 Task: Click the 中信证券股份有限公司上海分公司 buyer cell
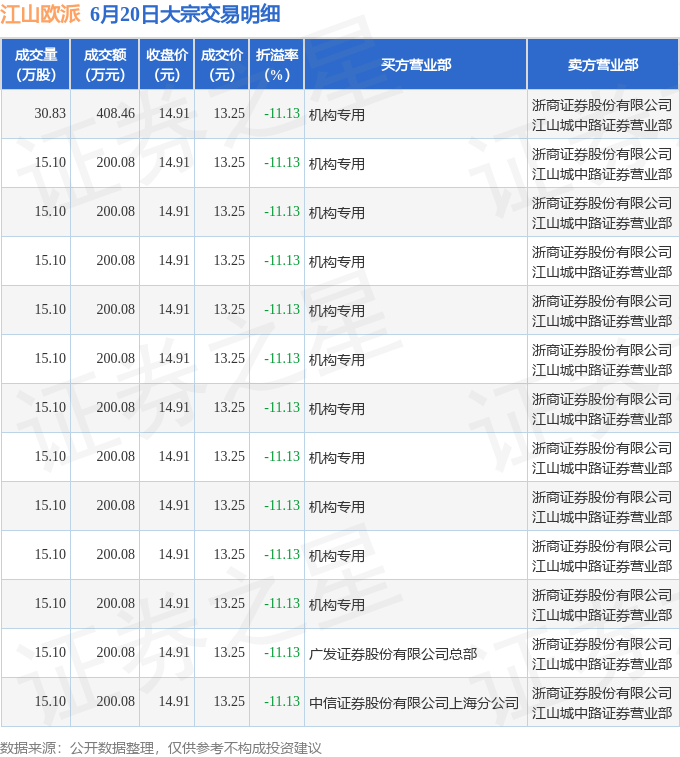point(414,703)
